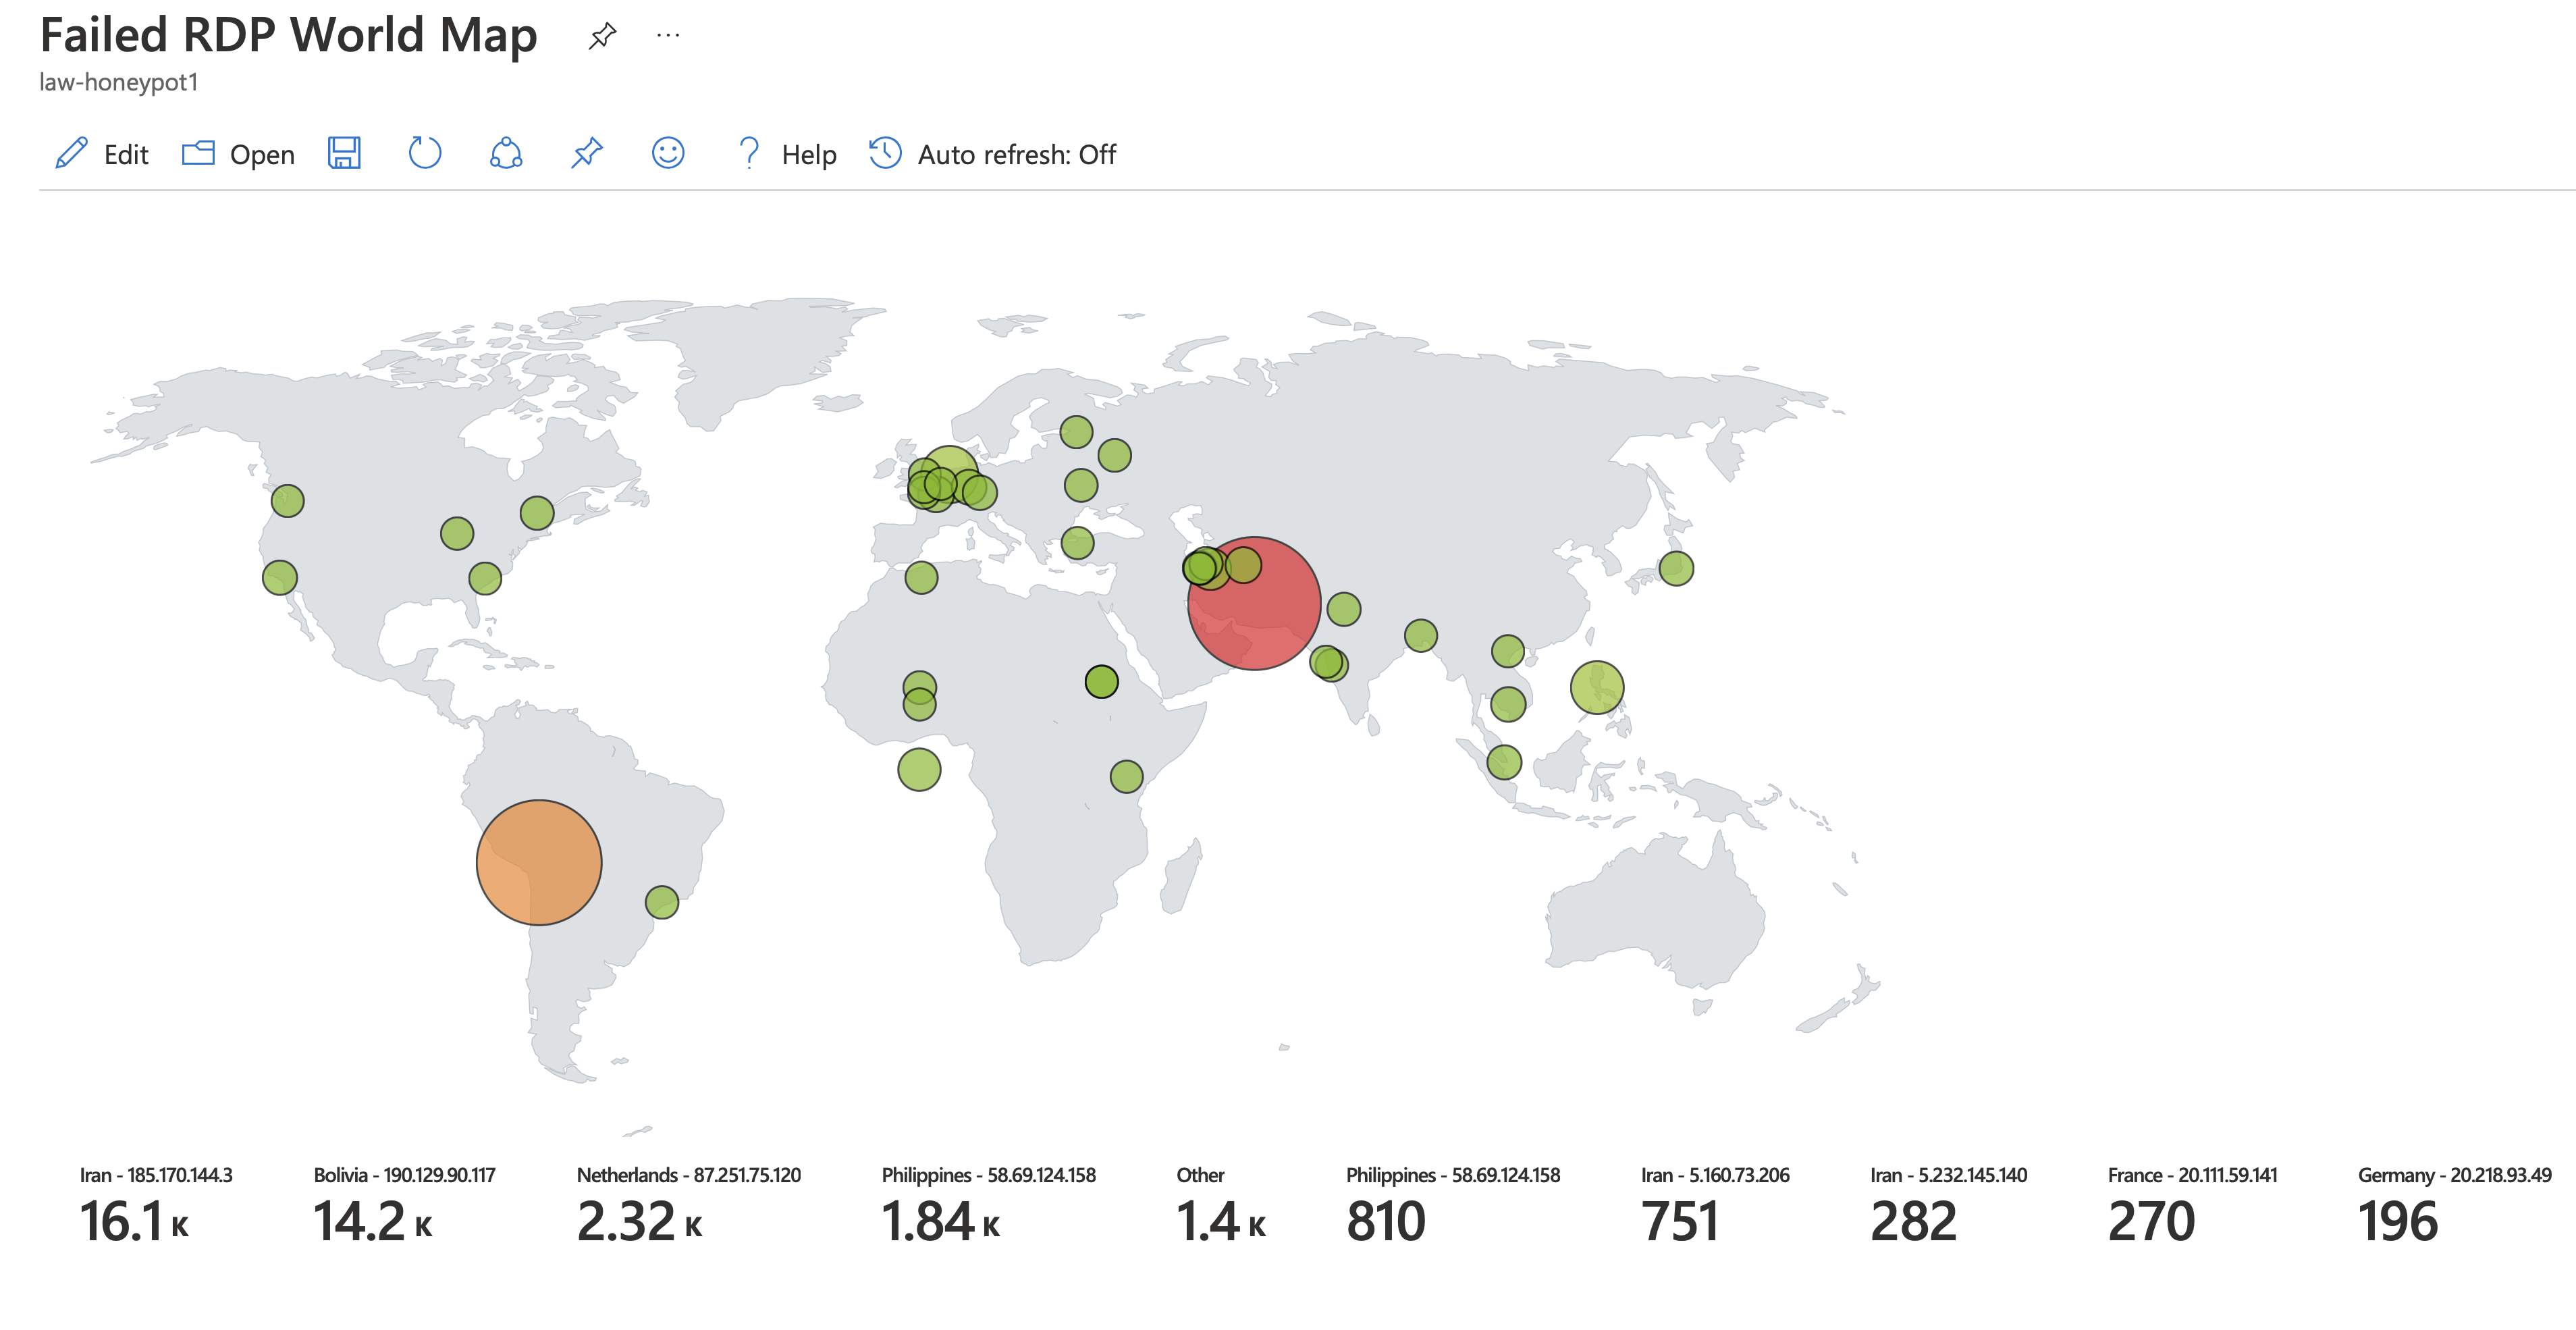Pin the Failed RDP World Map title
Screen dimensions: 2576x1330
click(603, 35)
